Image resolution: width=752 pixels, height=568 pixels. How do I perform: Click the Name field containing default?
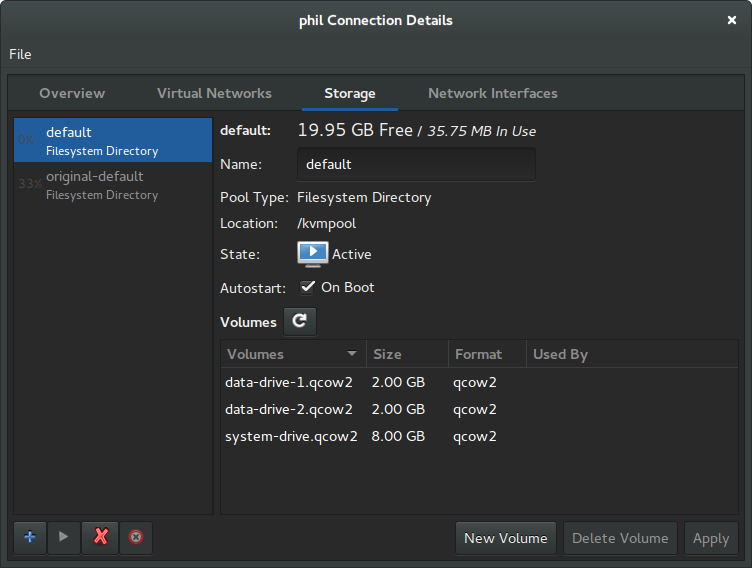click(416, 164)
